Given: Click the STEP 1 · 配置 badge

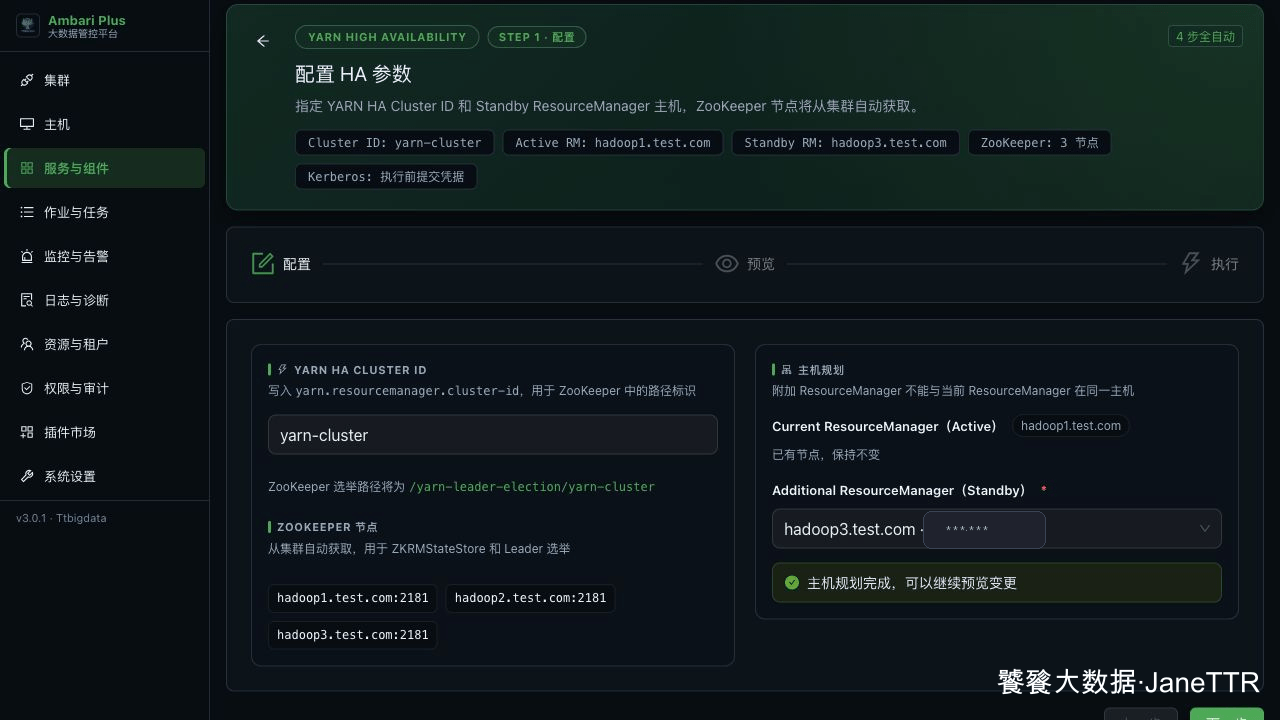Looking at the screenshot, I should click(x=537, y=37).
